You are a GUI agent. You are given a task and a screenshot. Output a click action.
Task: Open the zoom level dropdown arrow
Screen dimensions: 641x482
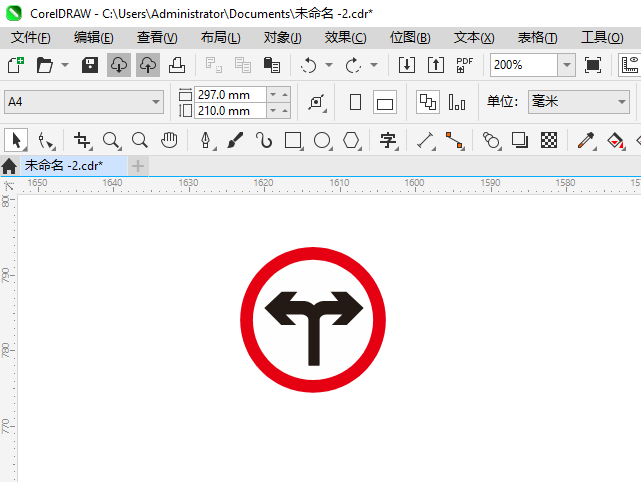click(567, 65)
